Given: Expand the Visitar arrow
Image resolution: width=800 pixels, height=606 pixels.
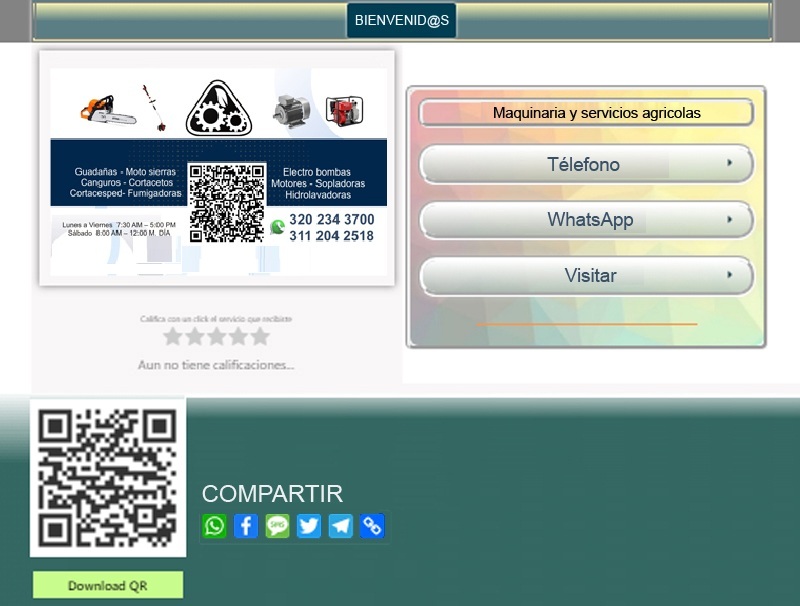Looking at the screenshot, I should click(x=730, y=274).
